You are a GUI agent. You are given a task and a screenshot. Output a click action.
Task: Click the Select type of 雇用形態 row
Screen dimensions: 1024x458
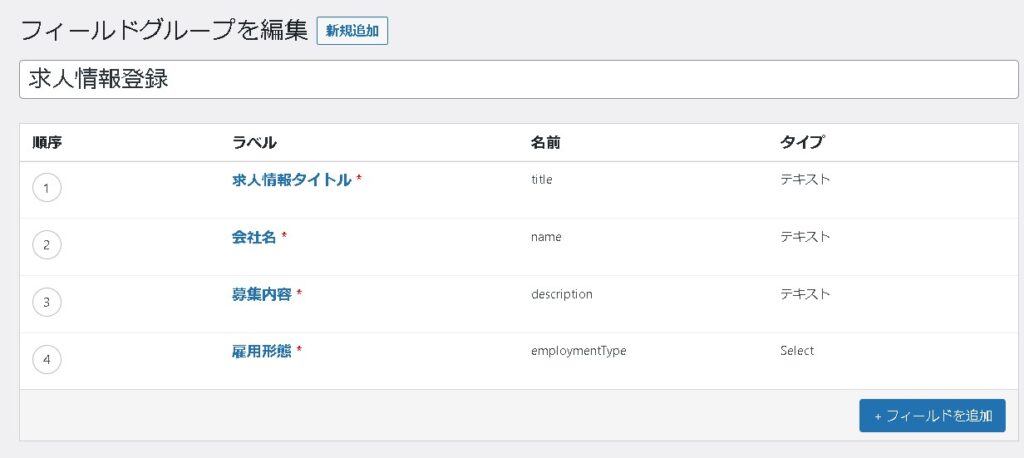pos(797,351)
